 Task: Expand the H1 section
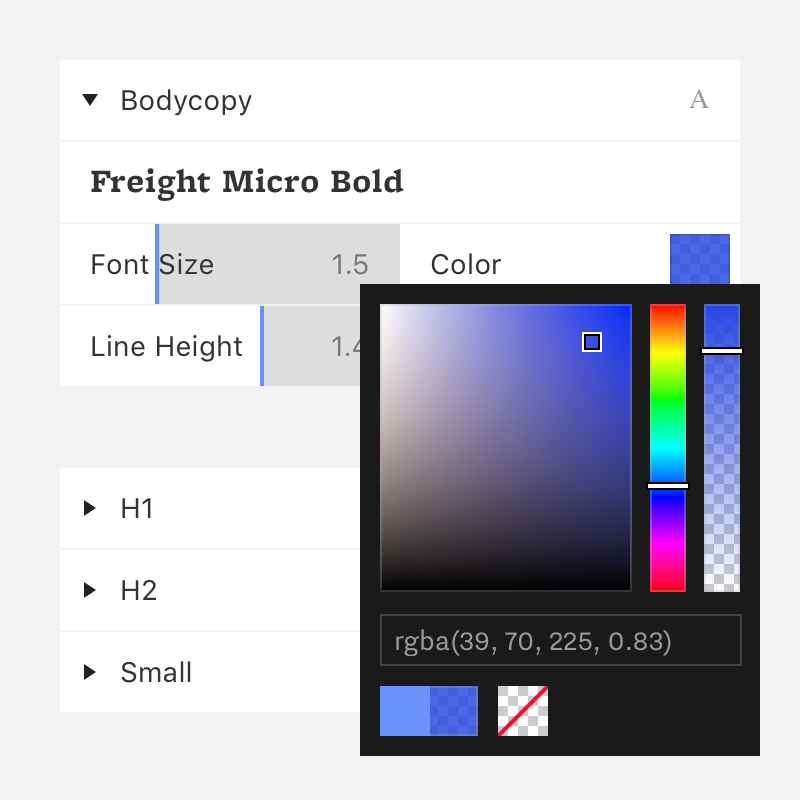(x=90, y=508)
